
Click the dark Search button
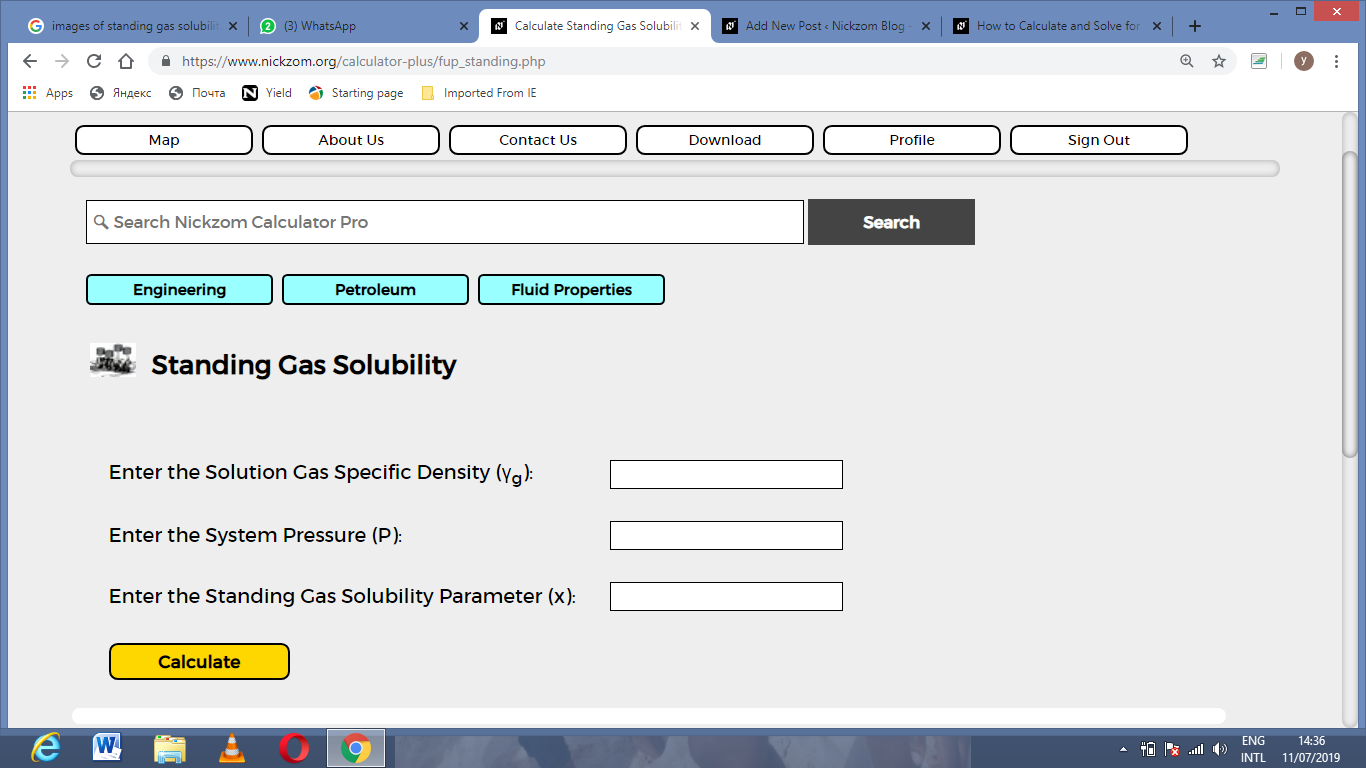click(x=891, y=222)
